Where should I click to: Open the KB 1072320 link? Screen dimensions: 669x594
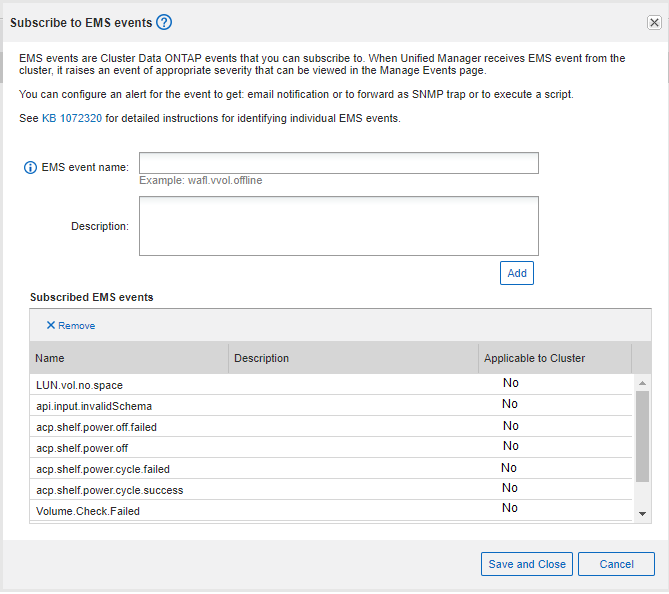pyautogui.click(x=72, y=119)
